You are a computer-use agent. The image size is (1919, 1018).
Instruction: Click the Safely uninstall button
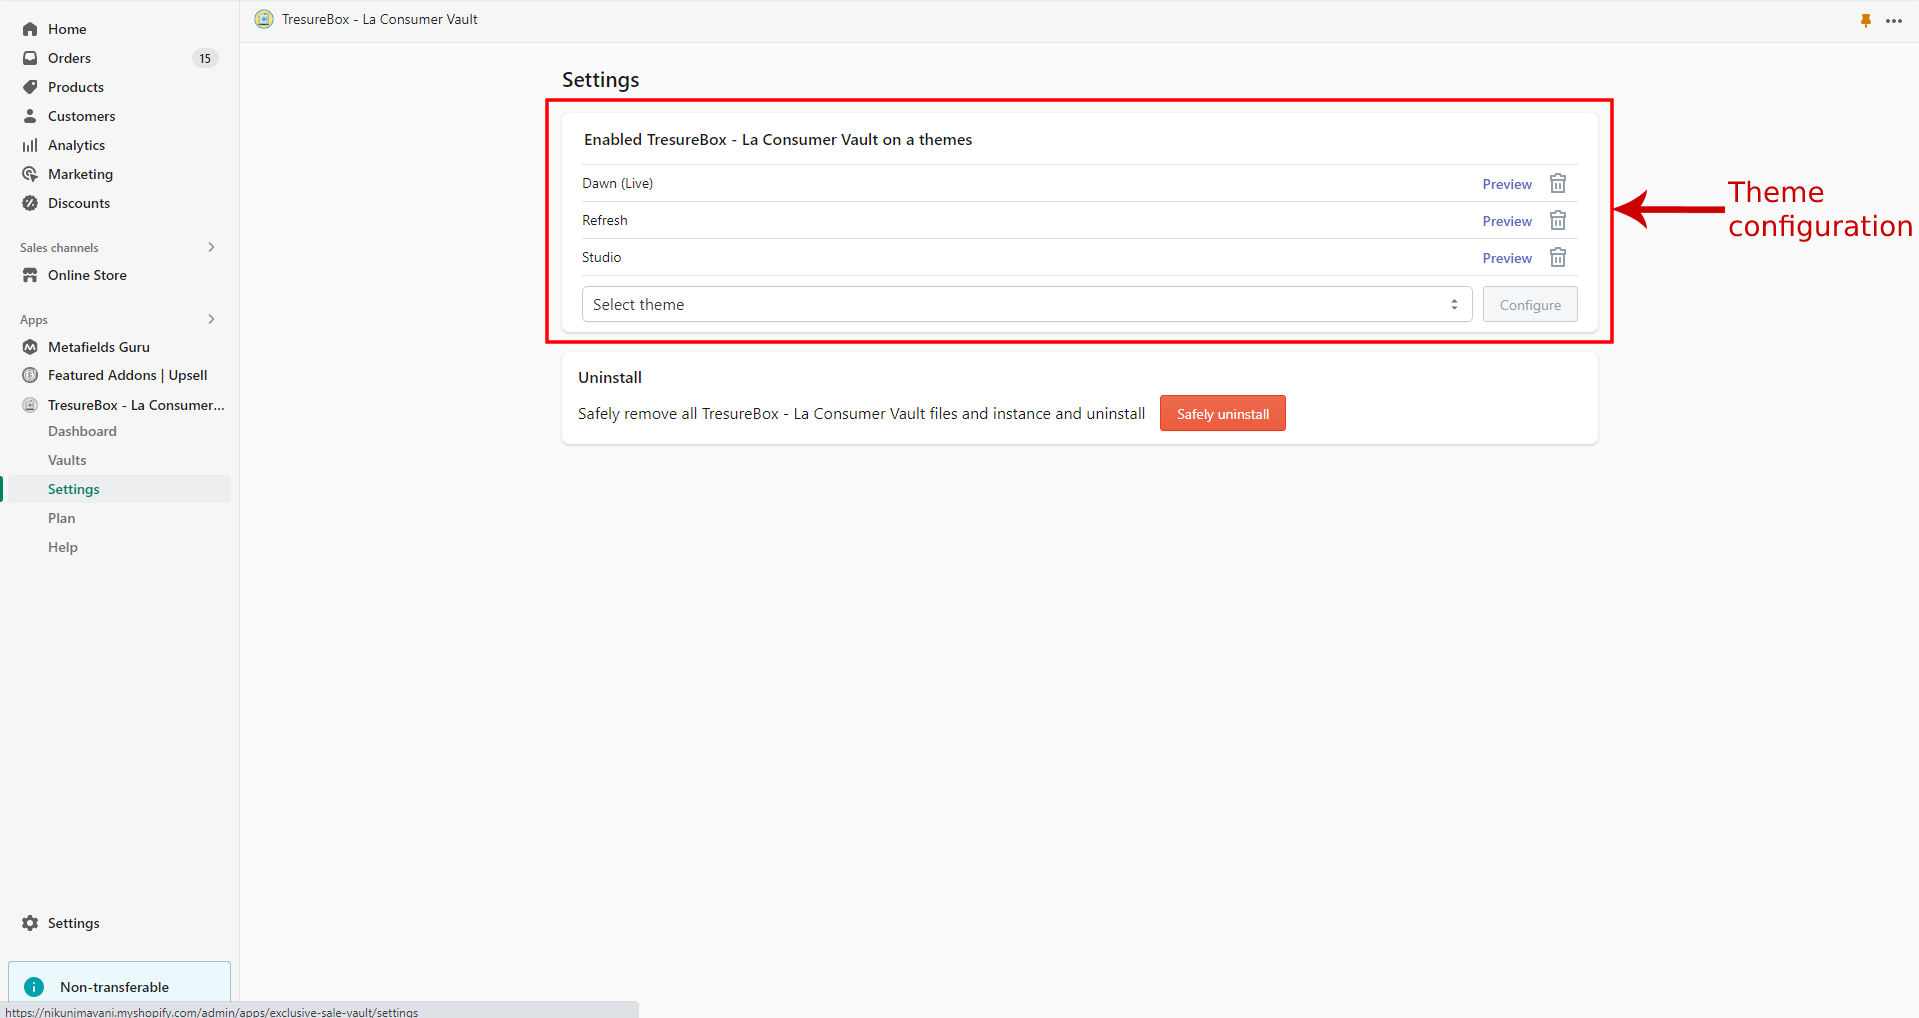[1223, 414]
